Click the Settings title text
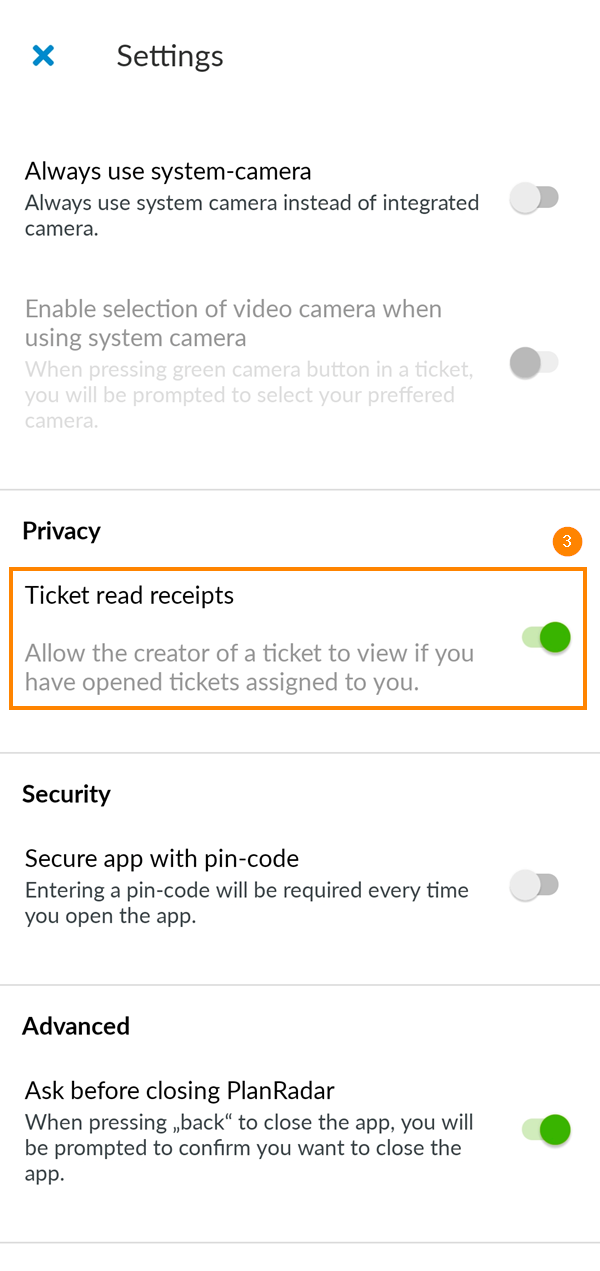 170,57
